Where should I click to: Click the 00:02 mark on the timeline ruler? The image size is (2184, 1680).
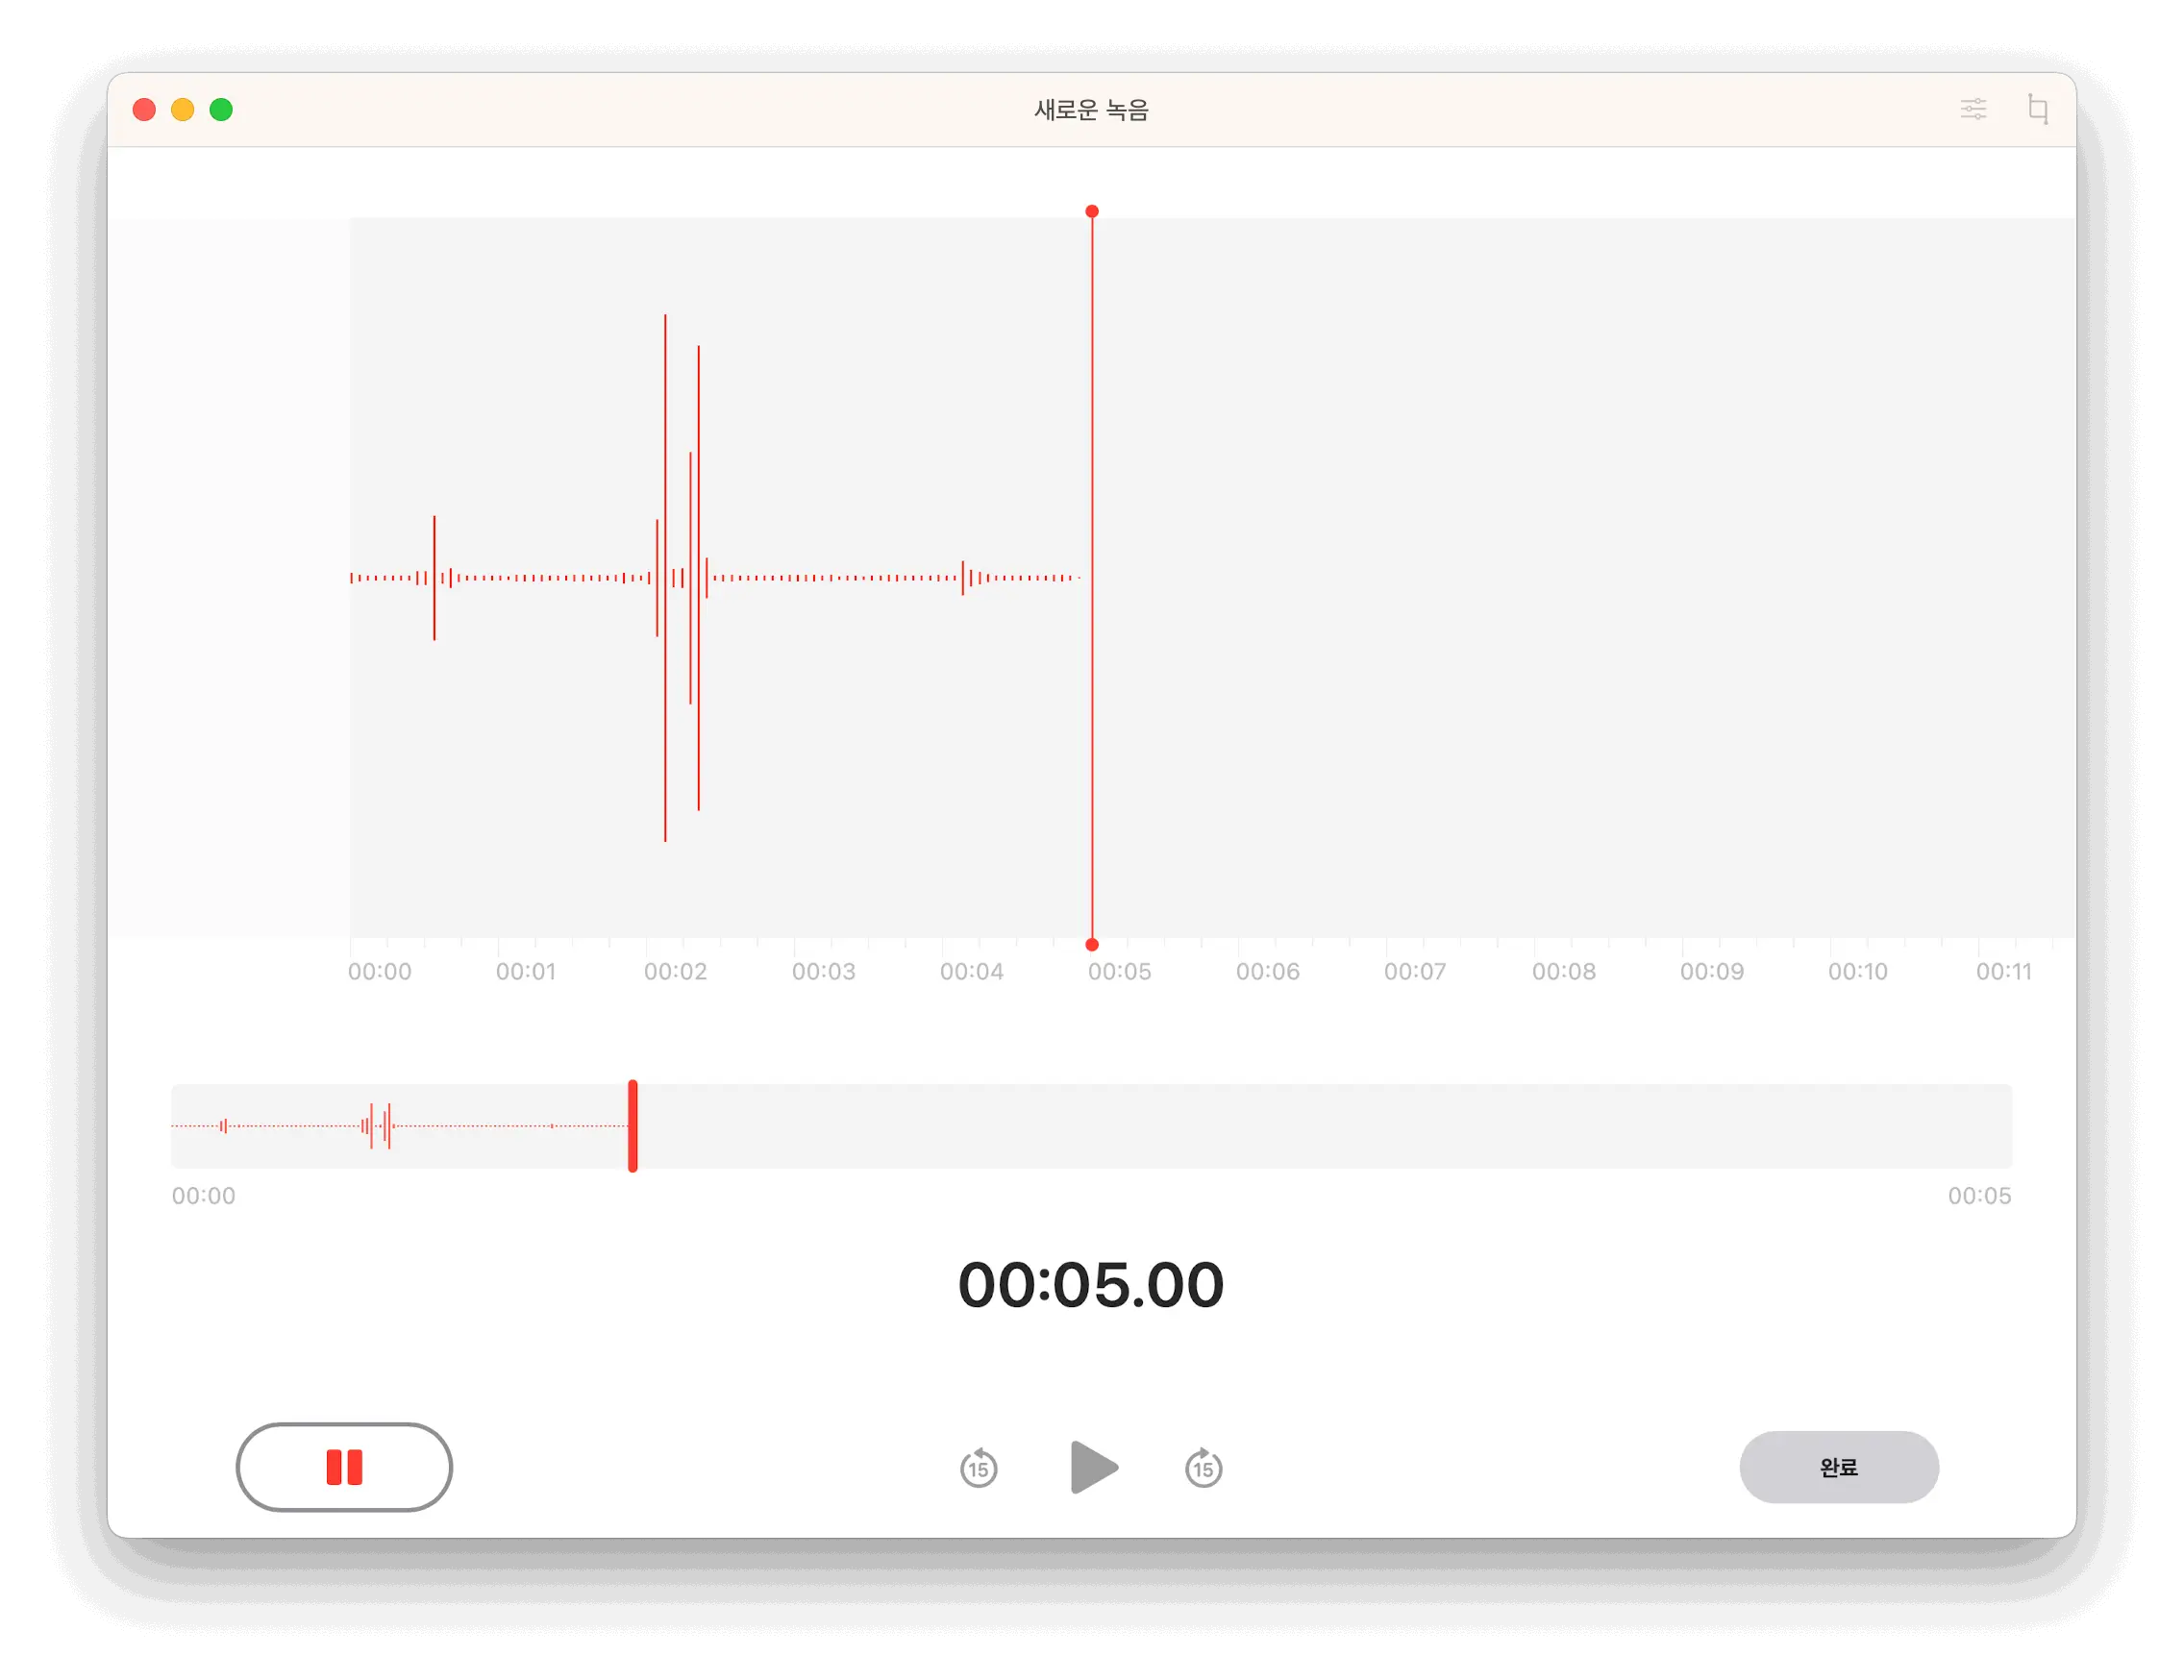point(675,971)
